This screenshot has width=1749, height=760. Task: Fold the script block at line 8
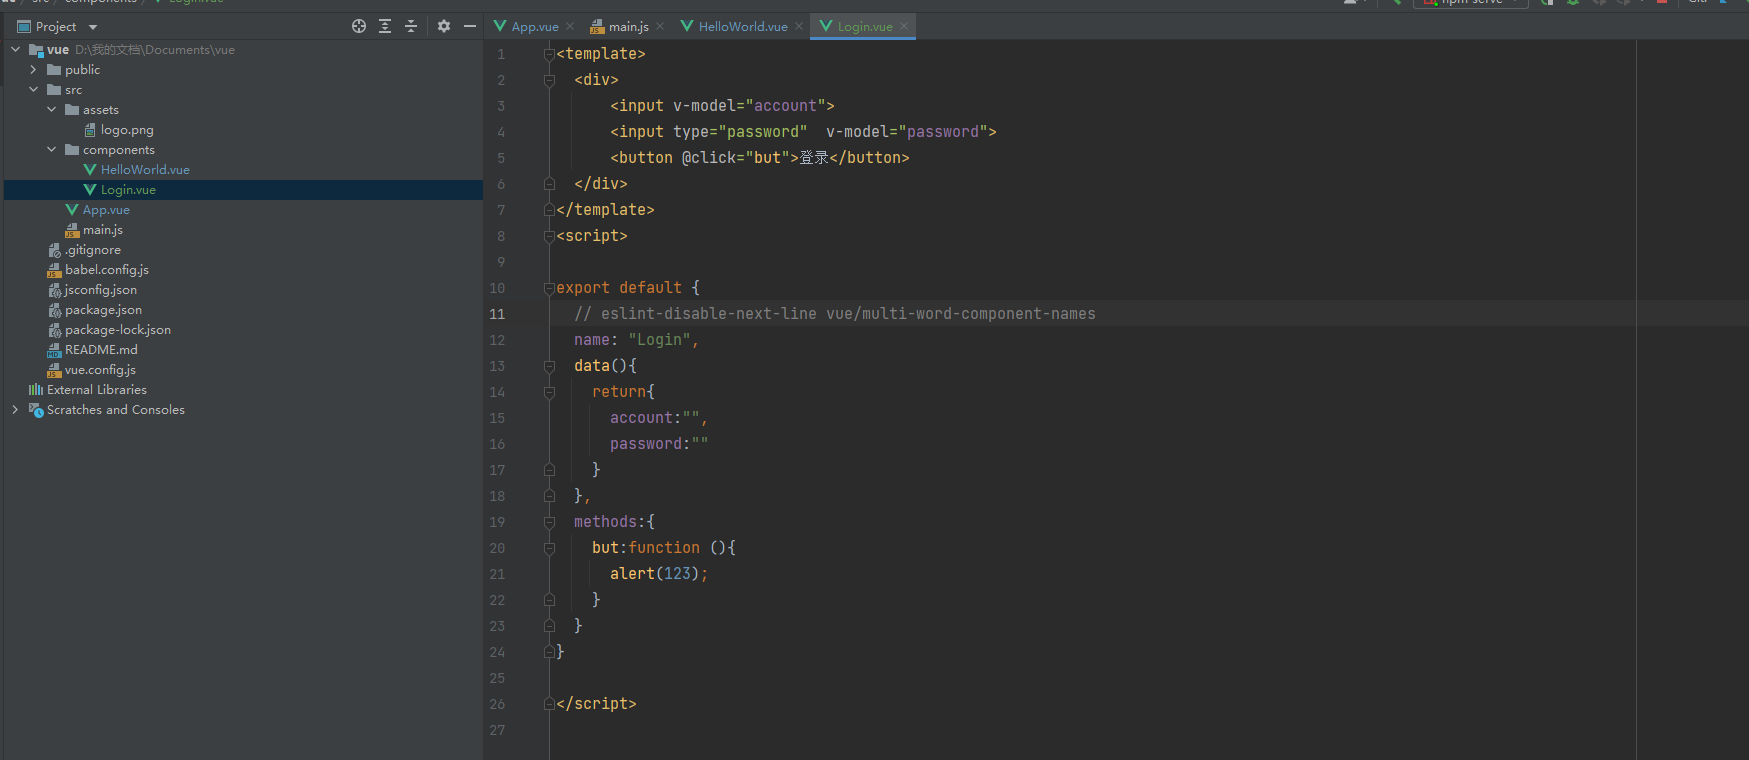click(549, 236)
